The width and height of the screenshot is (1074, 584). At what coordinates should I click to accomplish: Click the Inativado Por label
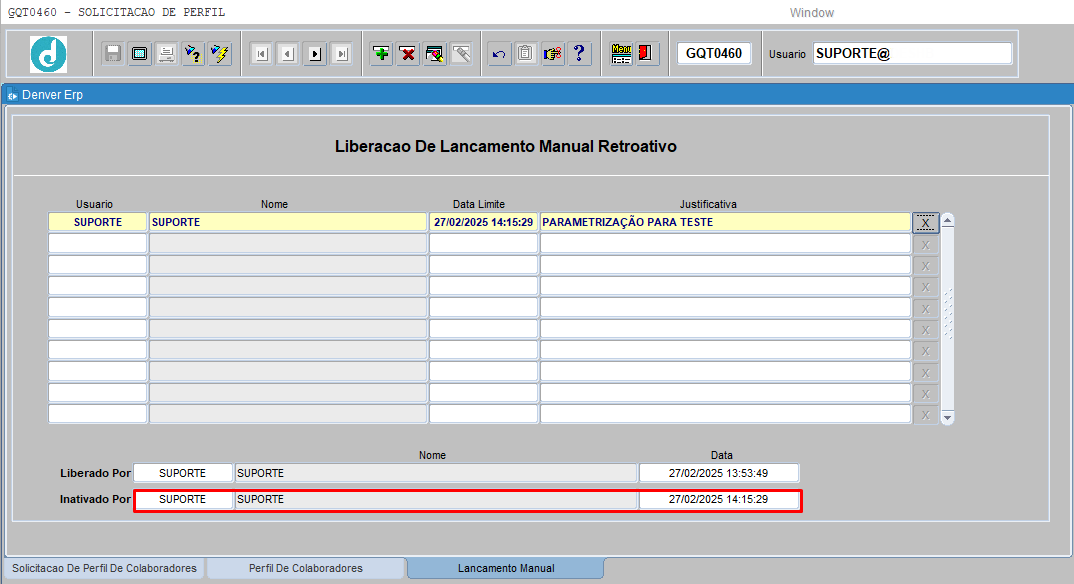pos(95,499)
